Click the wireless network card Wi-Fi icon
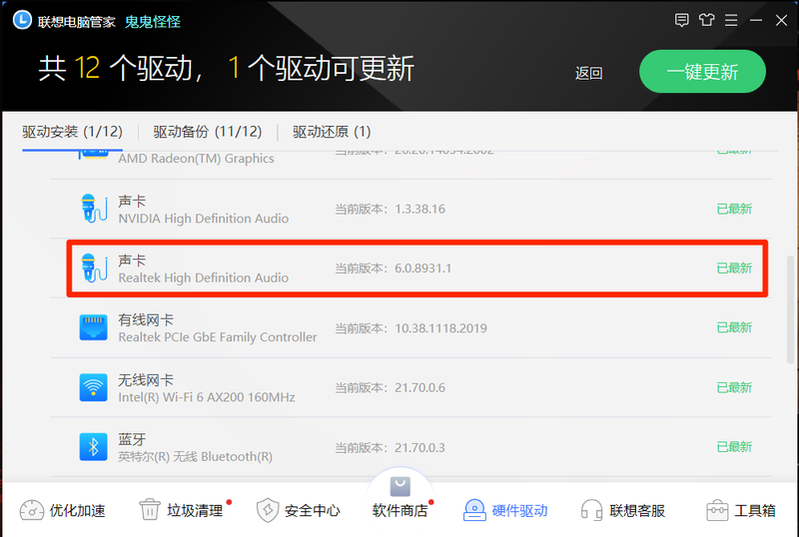The image size is (799, 537). click(93, 387)
